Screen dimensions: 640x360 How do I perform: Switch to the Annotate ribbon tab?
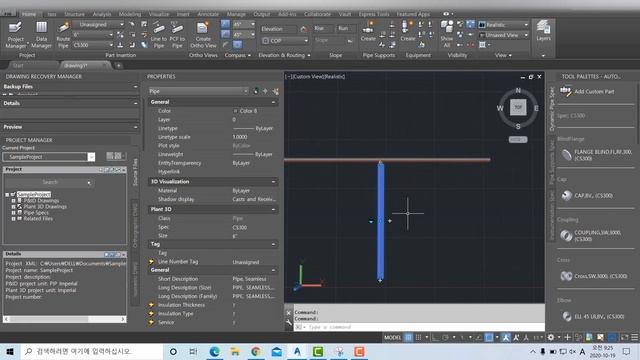(x=208, y=14)
